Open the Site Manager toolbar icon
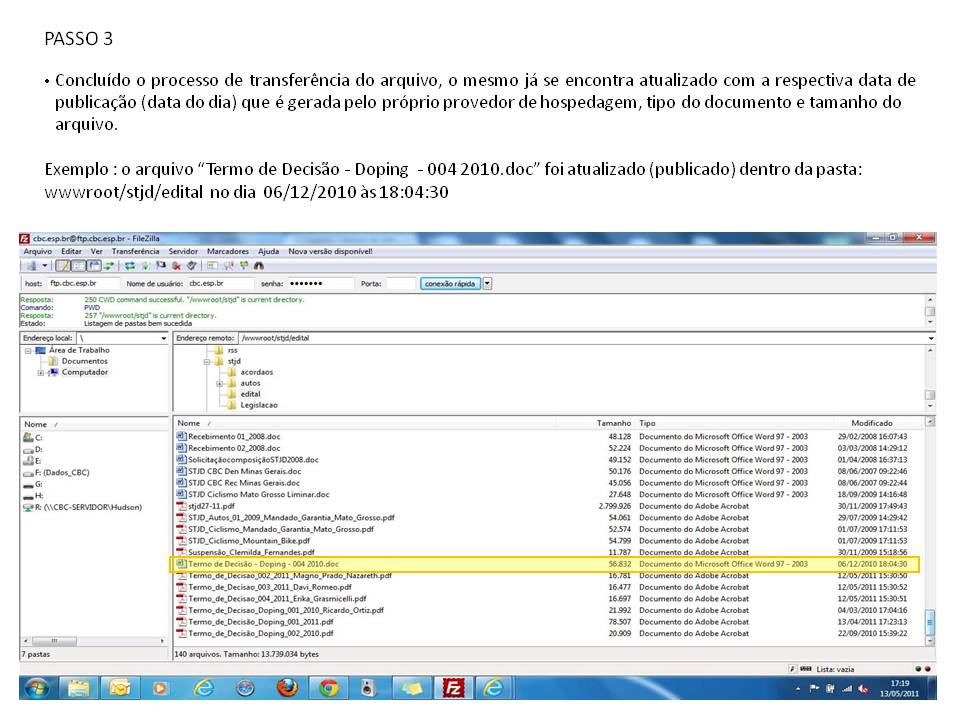Image resolution: width=960 pixels, height=720 pixels. coord(29,266)
